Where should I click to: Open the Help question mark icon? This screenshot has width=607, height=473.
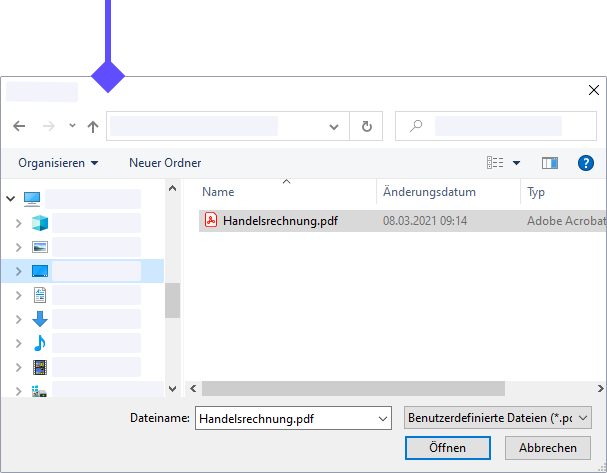586,163
